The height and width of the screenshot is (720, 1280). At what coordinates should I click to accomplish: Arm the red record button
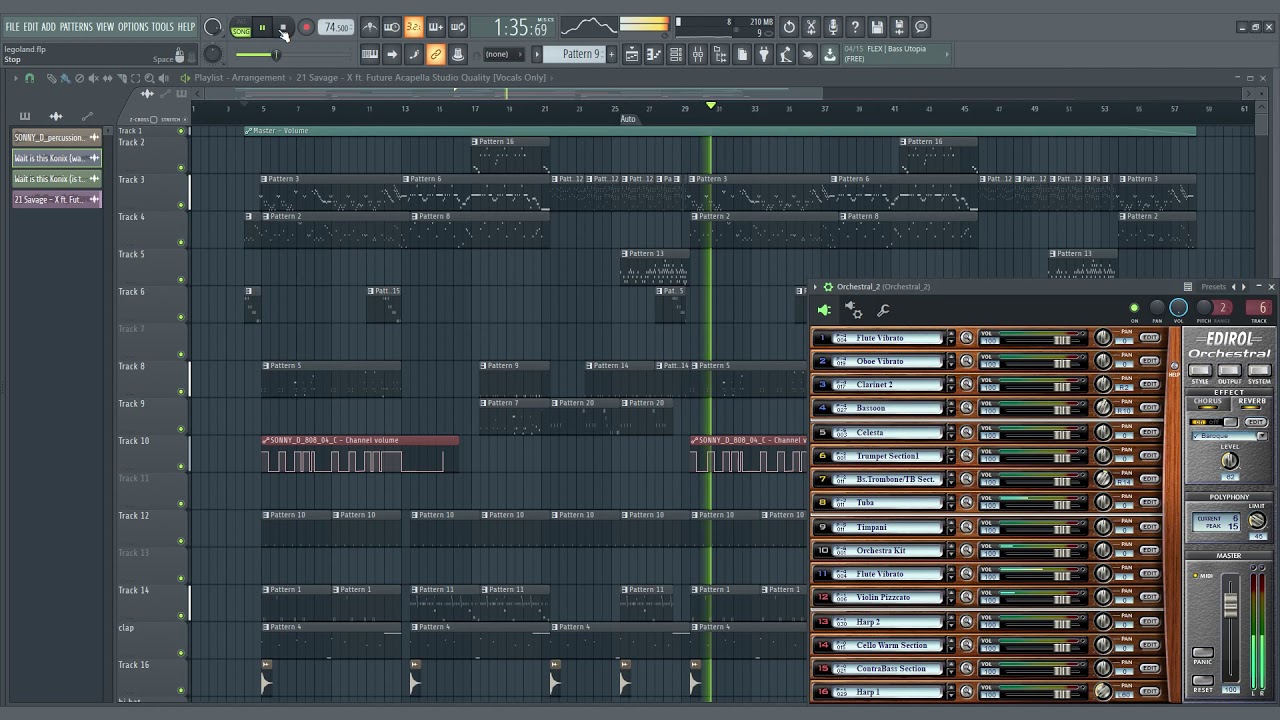pyautogui.click(x=306, y=28)
